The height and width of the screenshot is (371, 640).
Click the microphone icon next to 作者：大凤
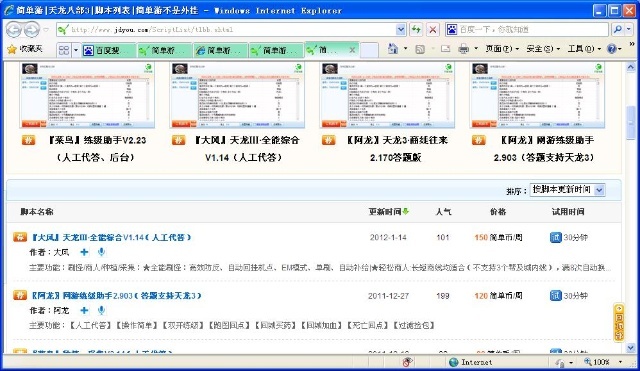(101, 252)
